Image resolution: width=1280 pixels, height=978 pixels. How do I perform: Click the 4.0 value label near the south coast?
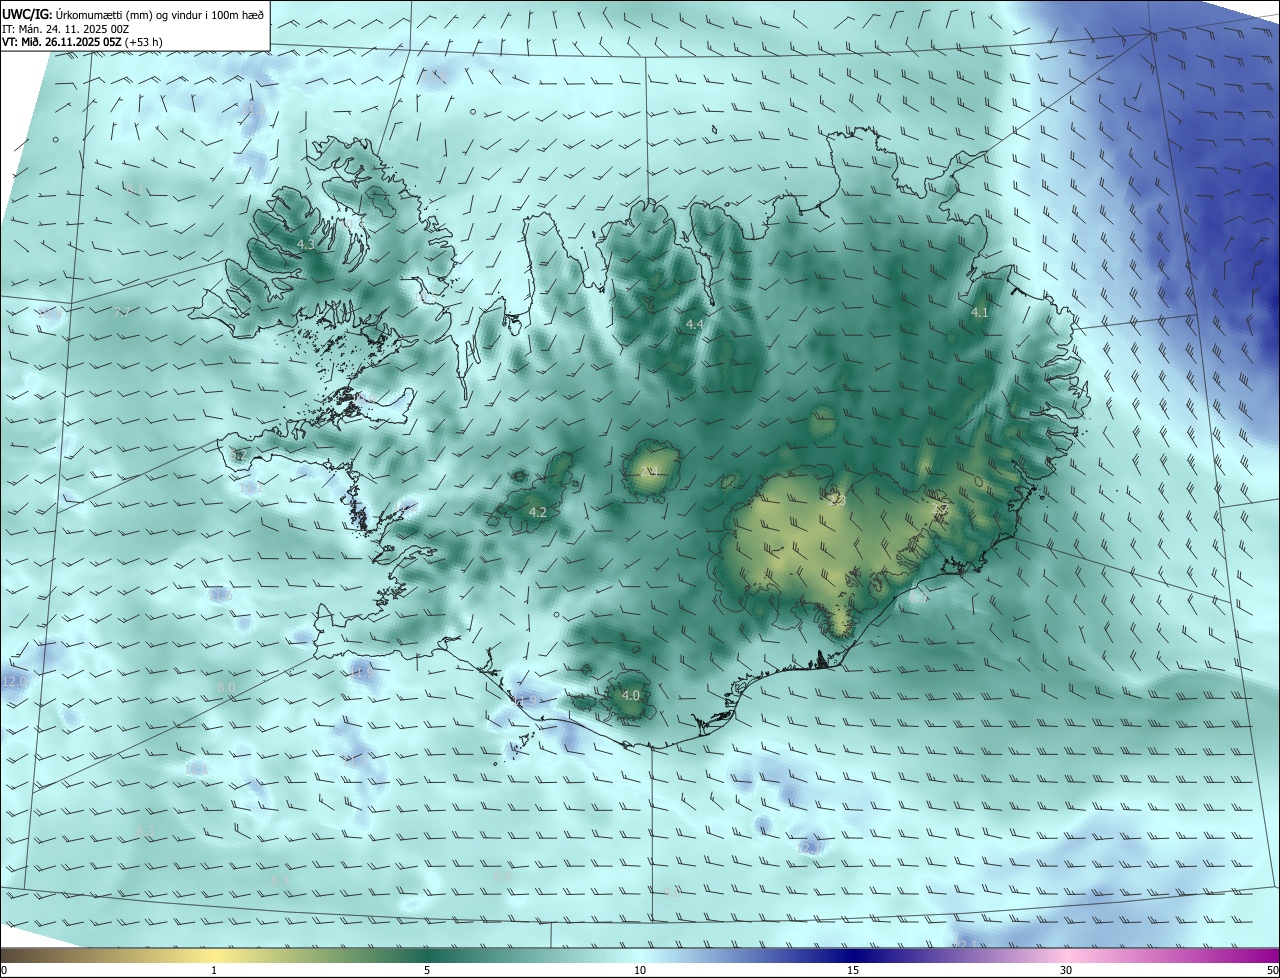coord(630,696)
